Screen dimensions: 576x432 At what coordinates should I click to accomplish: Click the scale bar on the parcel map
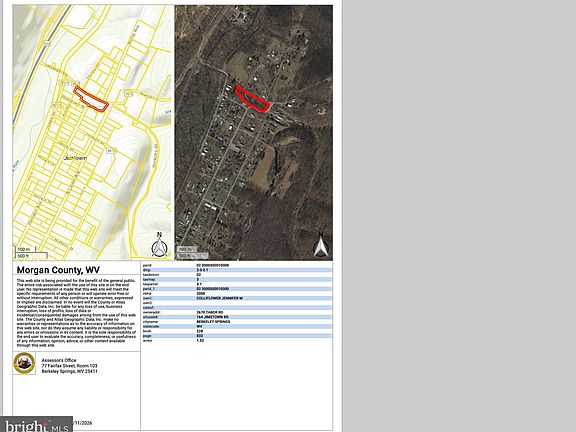[x=31, y=253]
